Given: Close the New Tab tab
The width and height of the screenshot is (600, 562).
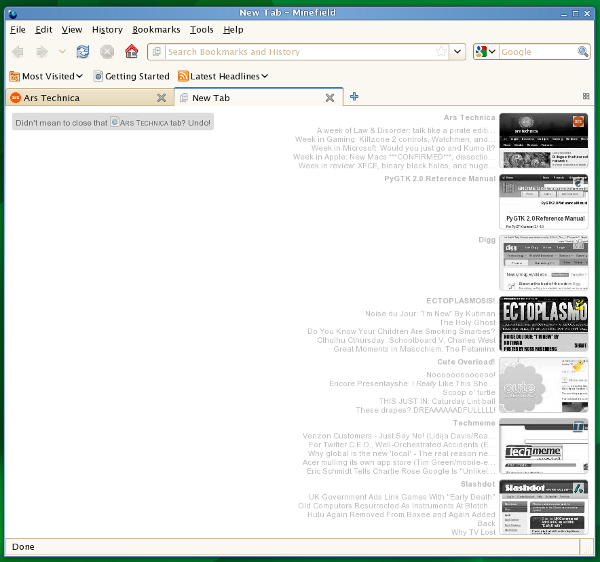Looking at the screenshot, I should pyautogui.click(x=330, y=98).
